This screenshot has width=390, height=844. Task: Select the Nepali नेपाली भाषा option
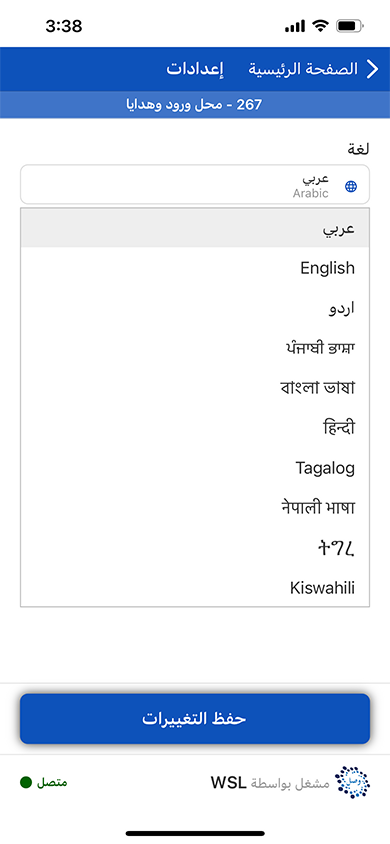(195, 508)
